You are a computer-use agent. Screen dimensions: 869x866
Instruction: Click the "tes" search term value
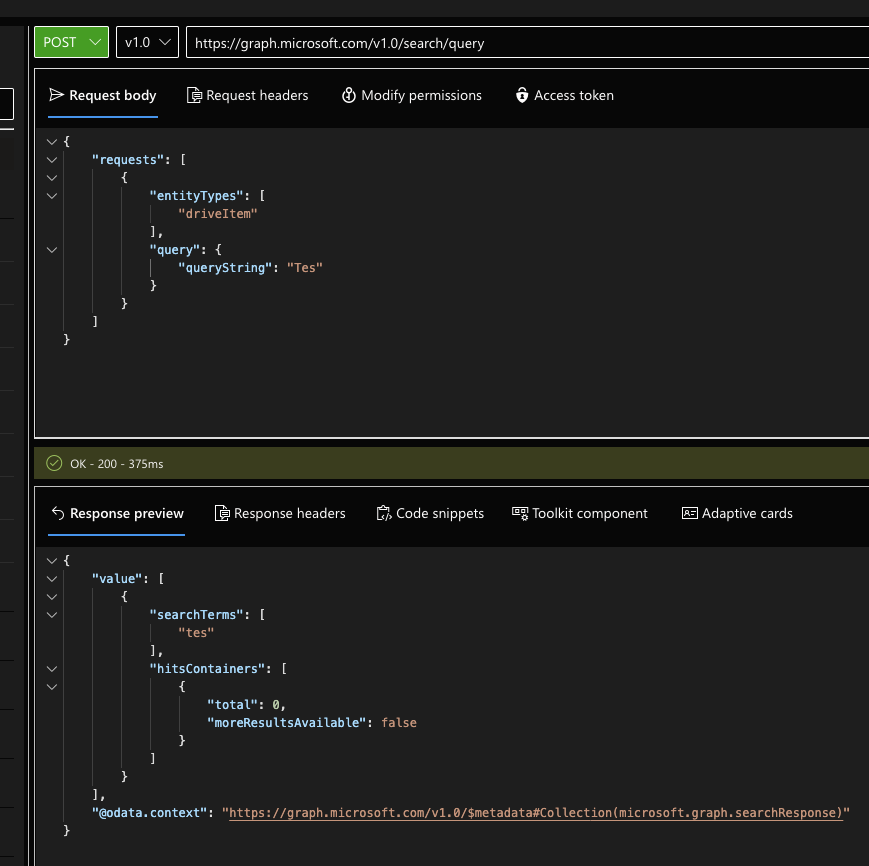click(x=196, y=633)
